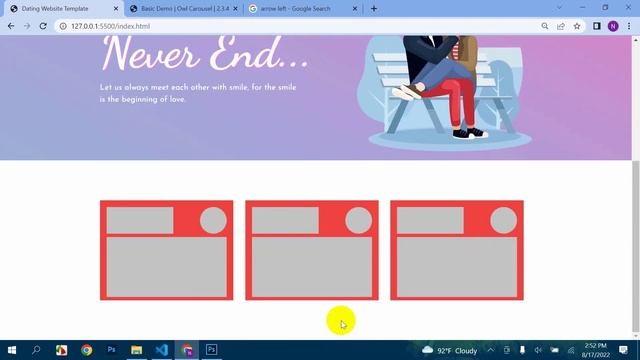Open the first Photoshop taskbar icon
This screenshot has height=360, width=640.
click(x=111, y=350)
